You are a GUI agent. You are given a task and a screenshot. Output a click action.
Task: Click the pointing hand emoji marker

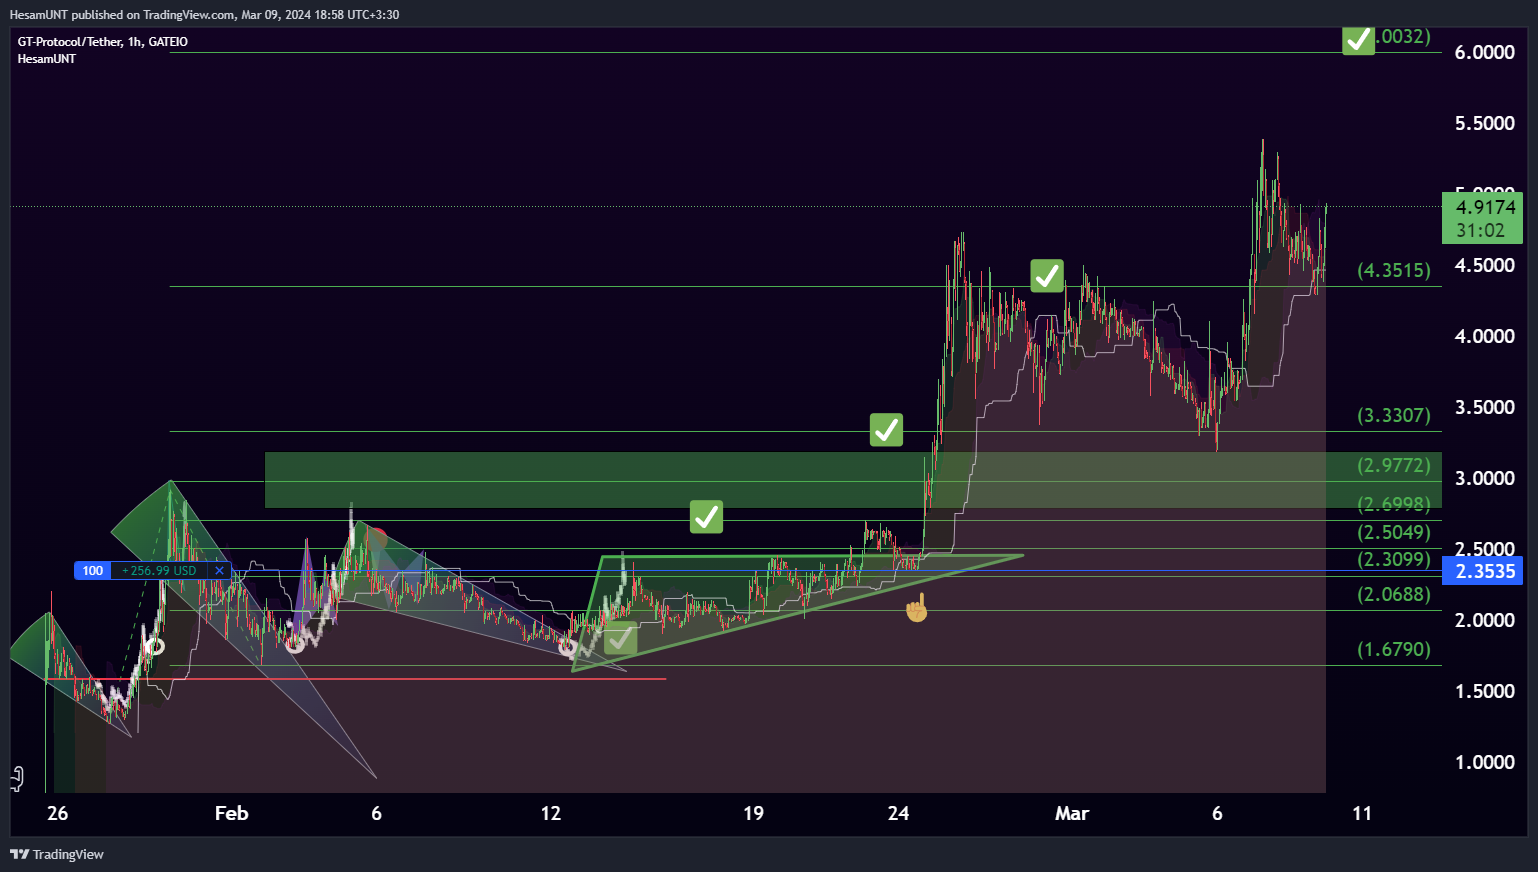(x=916, y=607)
